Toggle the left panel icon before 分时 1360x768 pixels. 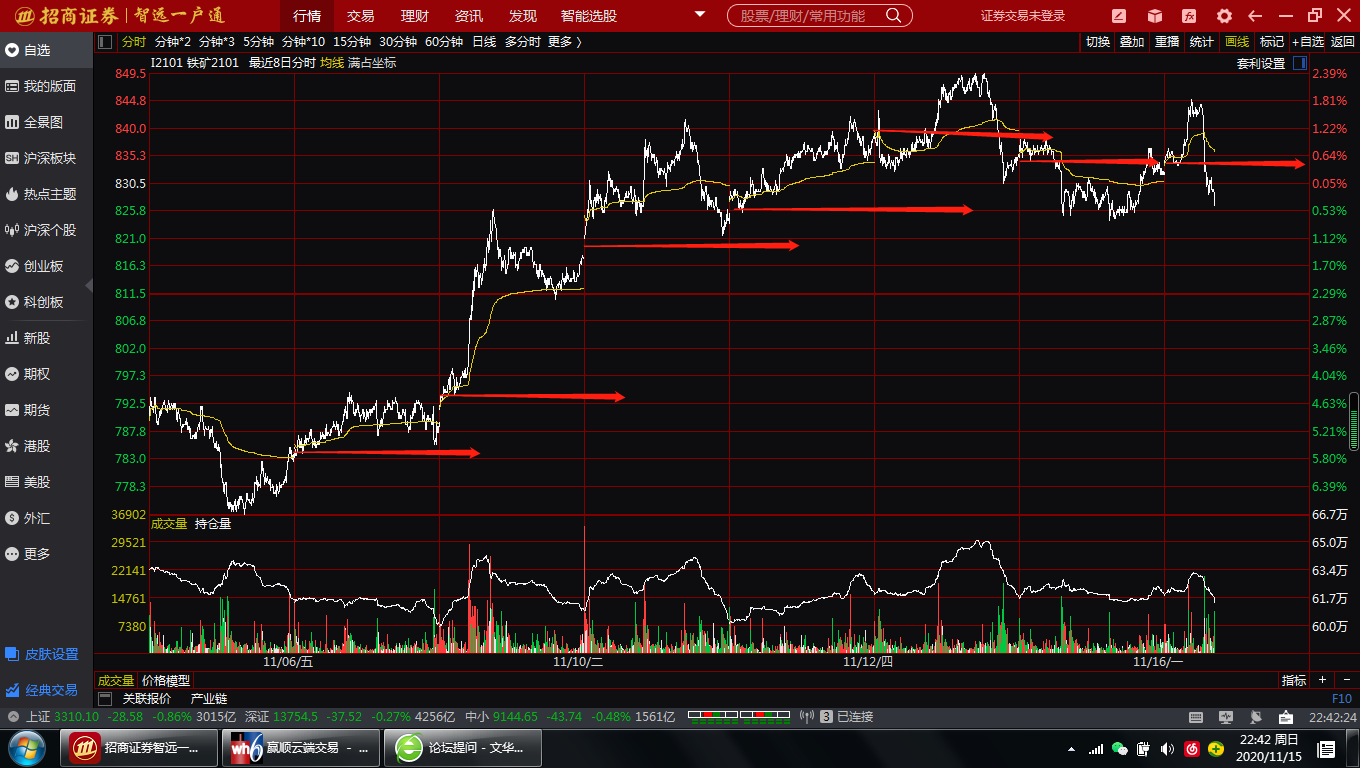coord(106,41)
